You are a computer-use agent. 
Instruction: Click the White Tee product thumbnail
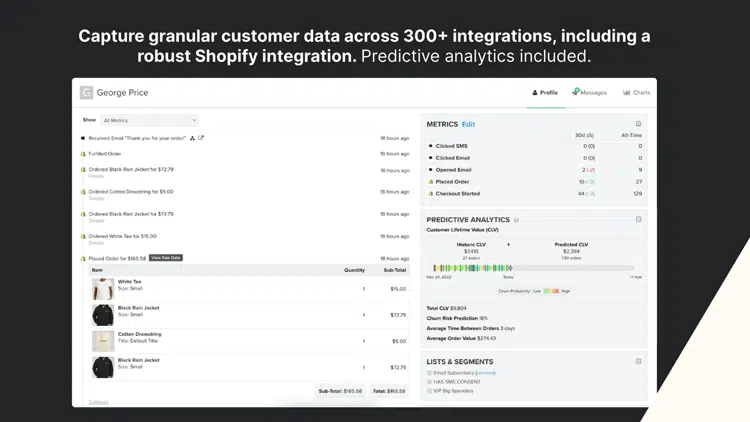pos(103,289)
